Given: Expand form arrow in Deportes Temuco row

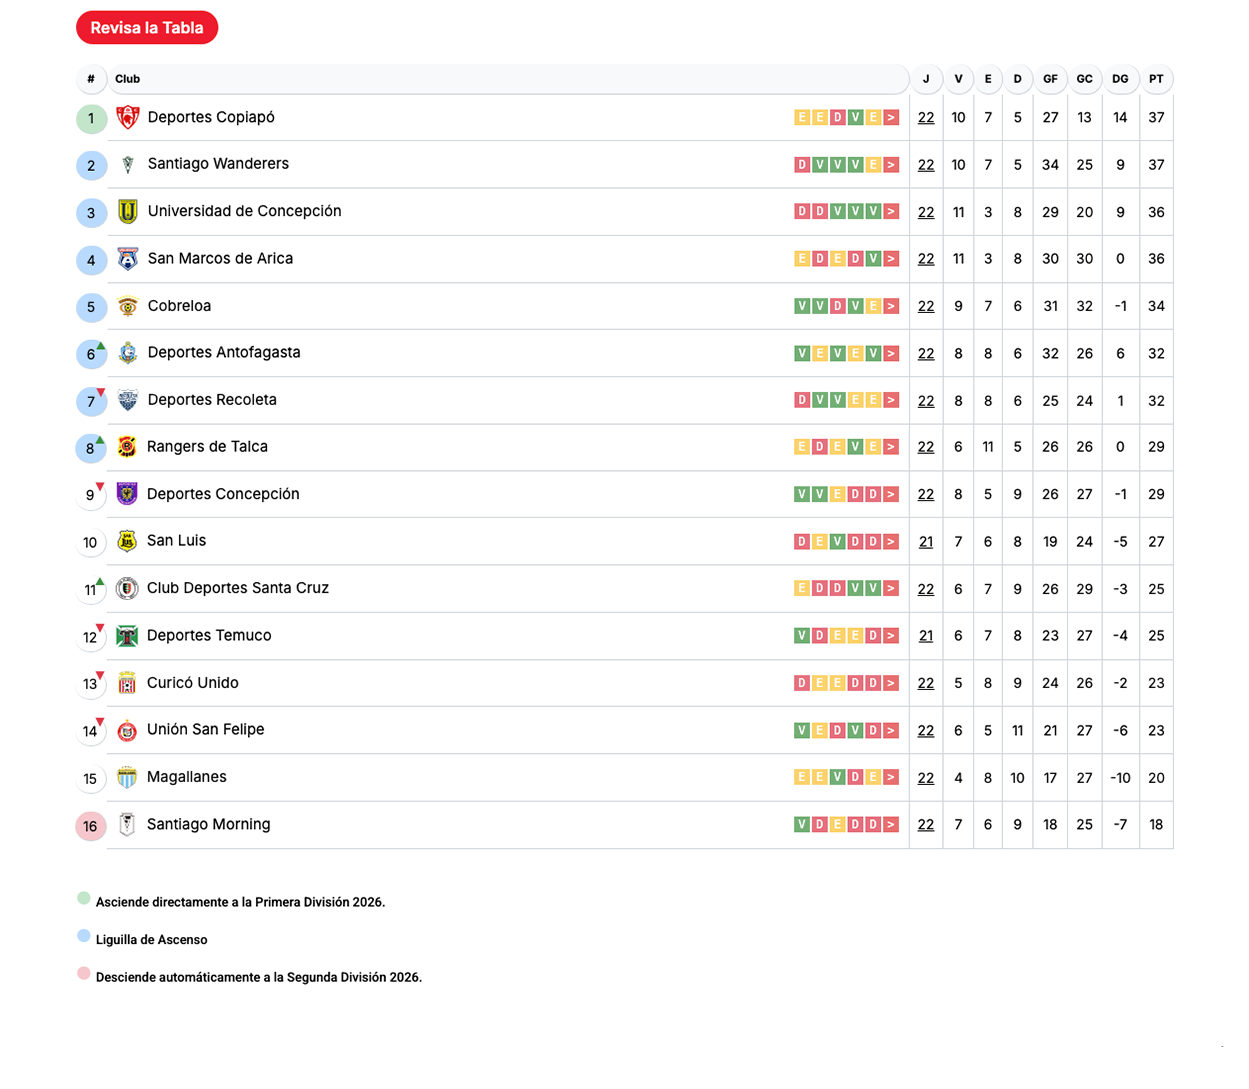Looking at the screenshot, I should pos(891,636).
